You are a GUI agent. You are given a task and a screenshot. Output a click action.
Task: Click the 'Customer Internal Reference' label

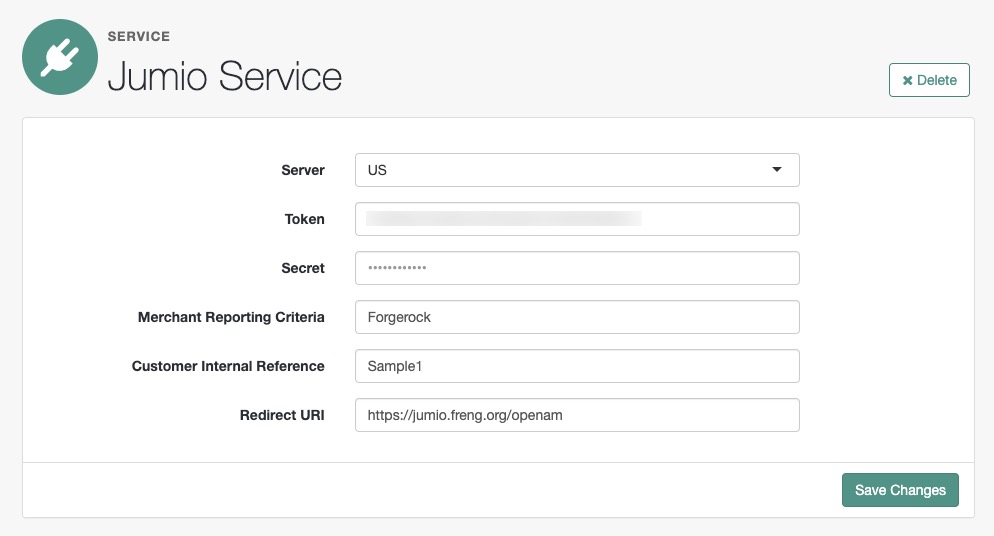point(228,366)
